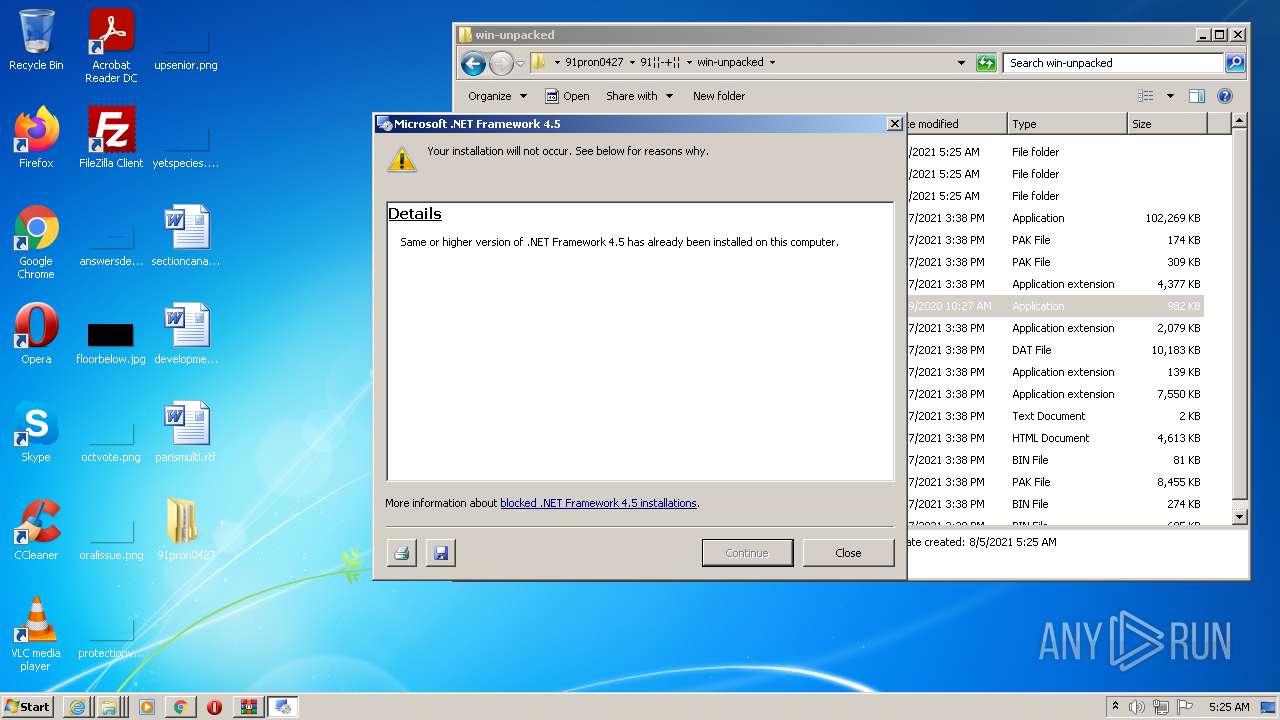Sort by Date modified column header
Screen dimensions: 1280x720
(x=956, y=124)
